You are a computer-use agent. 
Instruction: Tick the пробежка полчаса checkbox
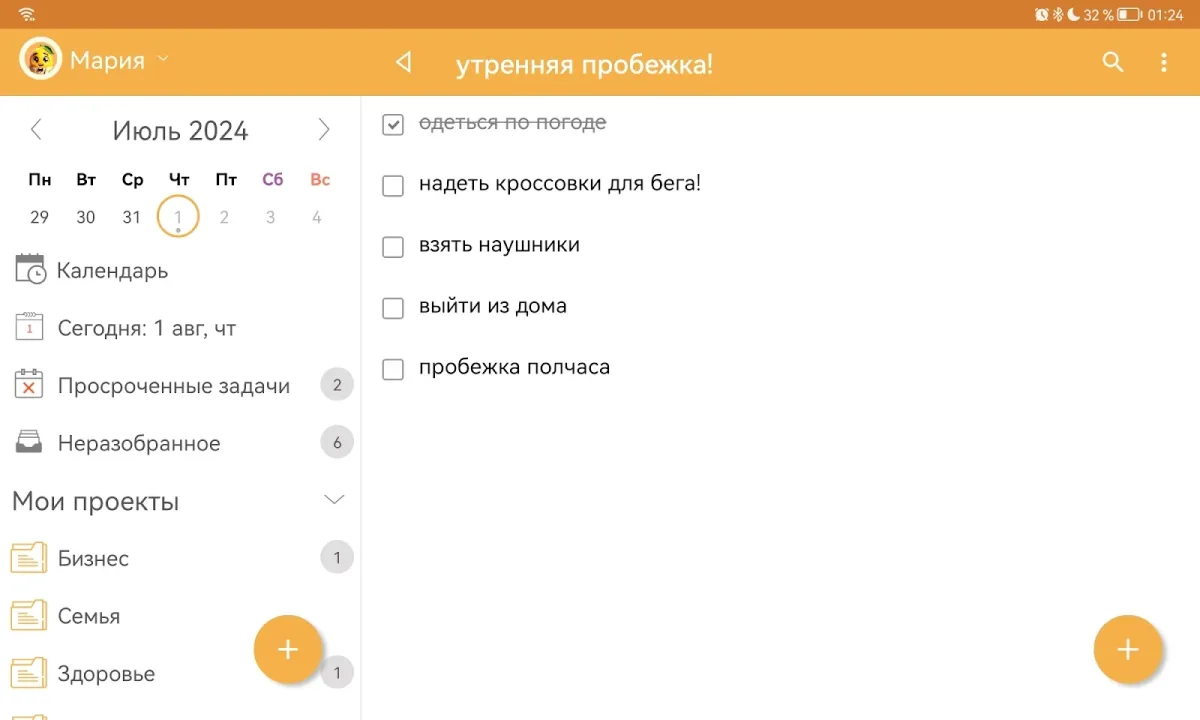(393, 369)
